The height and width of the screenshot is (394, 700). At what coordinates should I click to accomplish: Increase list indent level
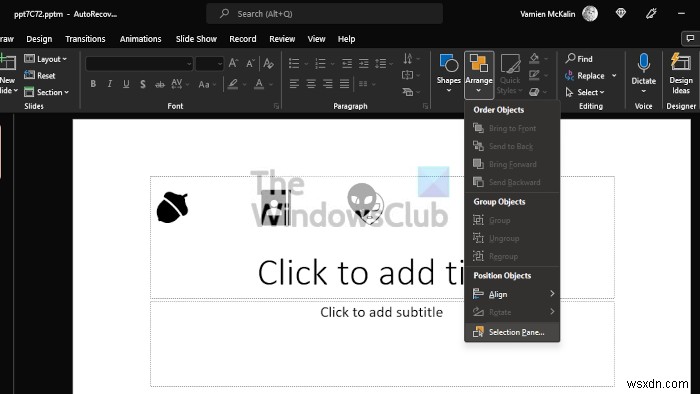364,63
